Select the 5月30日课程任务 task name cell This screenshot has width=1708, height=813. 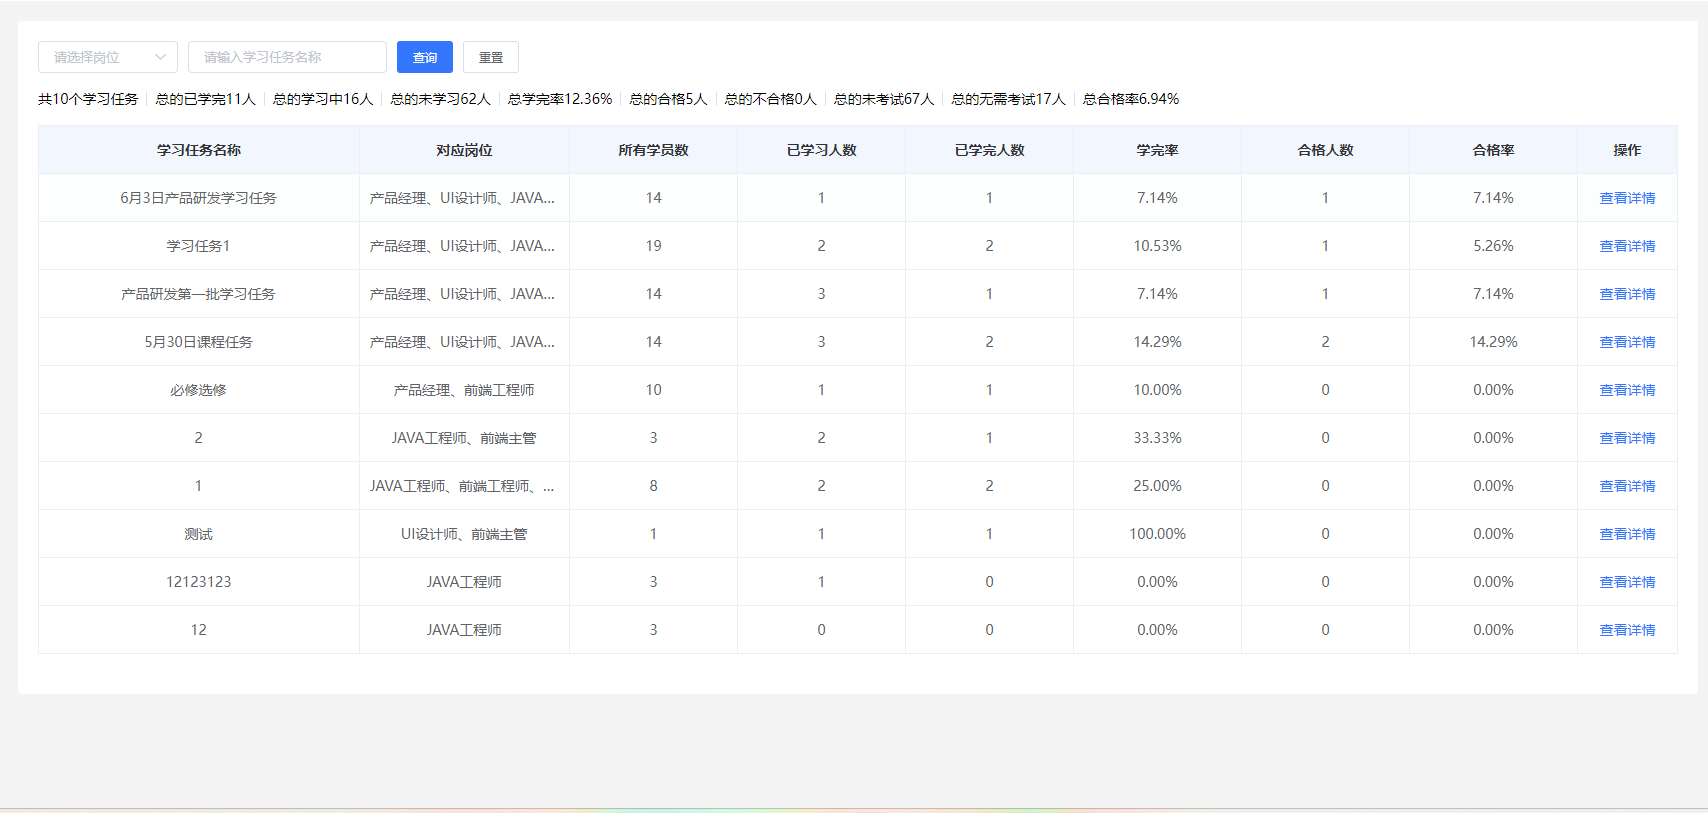(x=199, y=342)
